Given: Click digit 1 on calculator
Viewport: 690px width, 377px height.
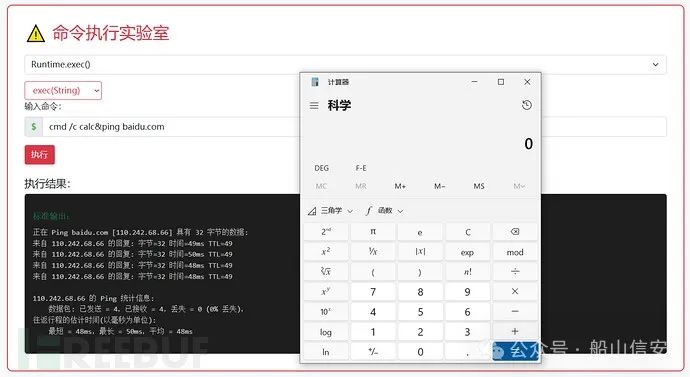Looking at the screenshot, I should point(373,332).
